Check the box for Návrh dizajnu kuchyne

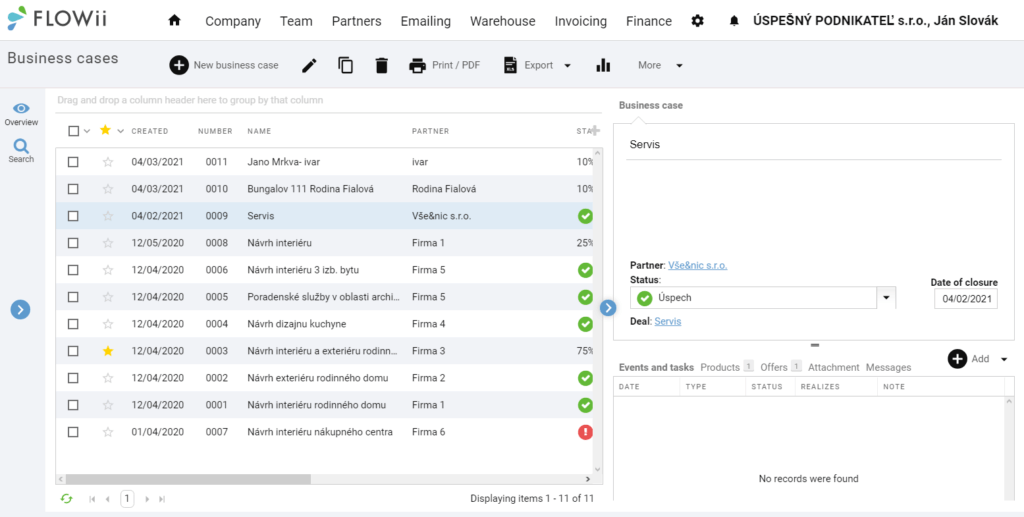pos(73,324)
